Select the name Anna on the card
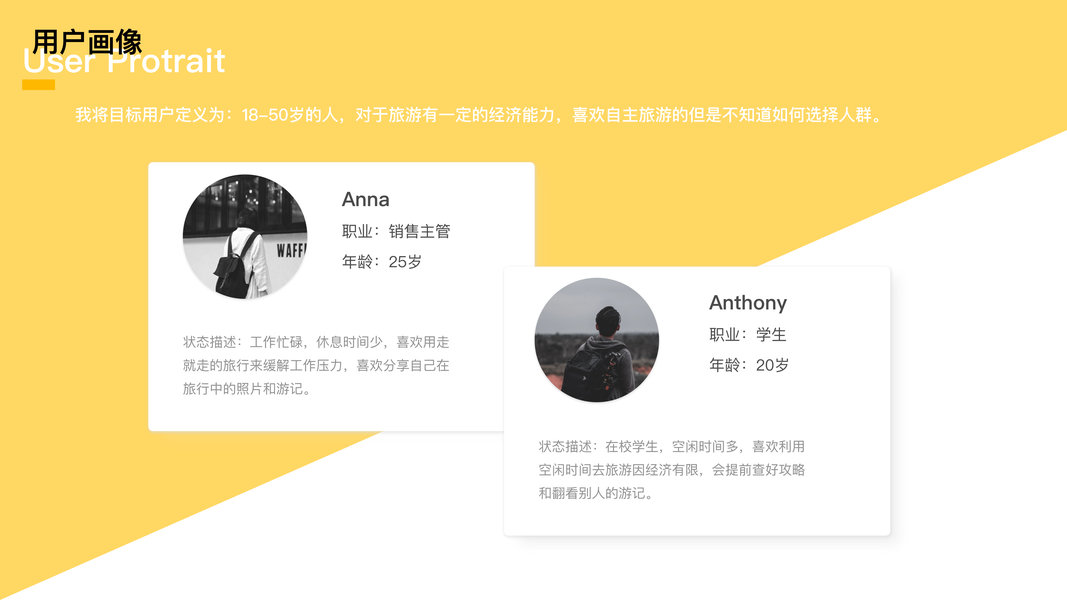The image size is (1067, 600). click(365, 199)
